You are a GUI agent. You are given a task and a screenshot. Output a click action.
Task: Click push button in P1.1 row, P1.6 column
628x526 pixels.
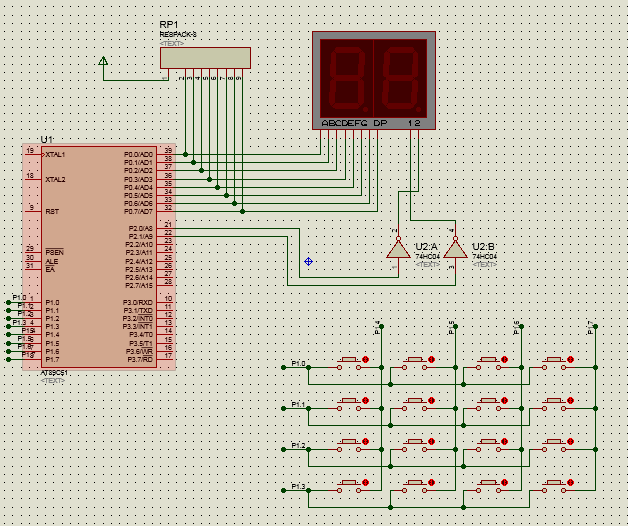[x=488, y=404]
